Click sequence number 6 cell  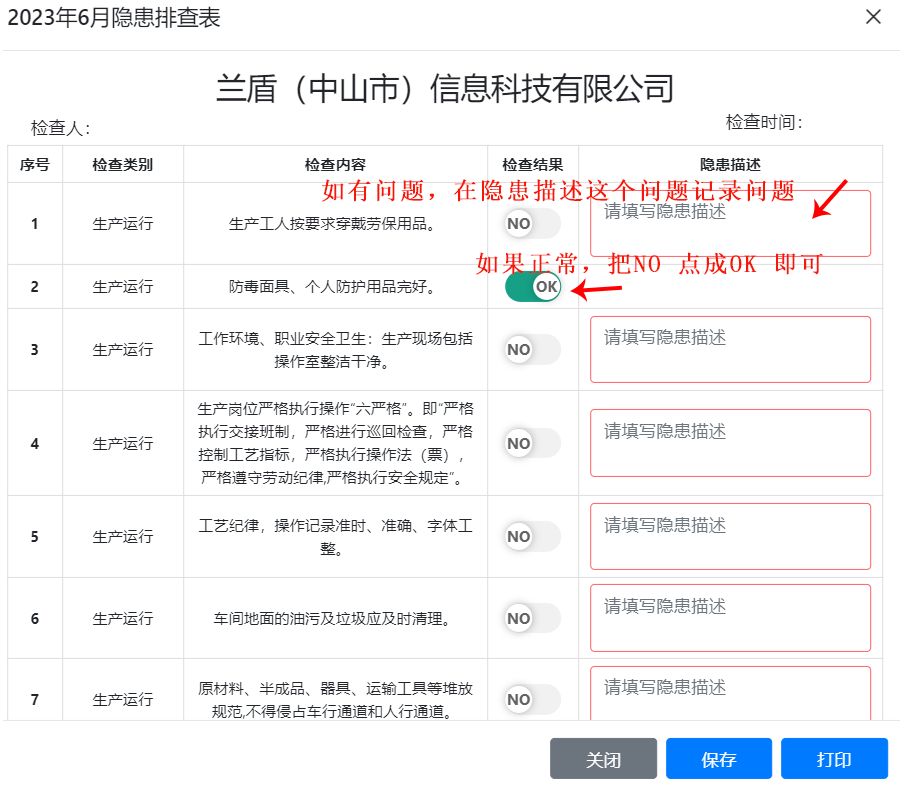coord(34,618)
